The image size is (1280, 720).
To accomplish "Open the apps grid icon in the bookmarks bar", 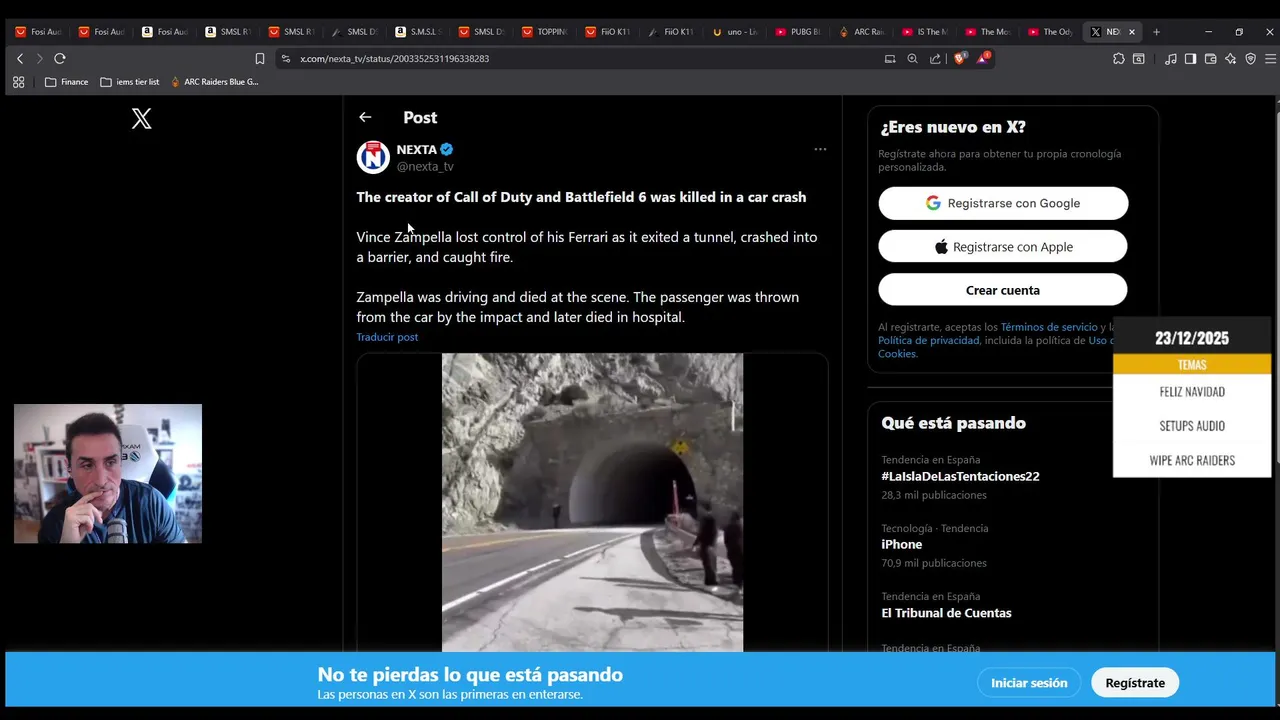I will click(x=18, y=82).
